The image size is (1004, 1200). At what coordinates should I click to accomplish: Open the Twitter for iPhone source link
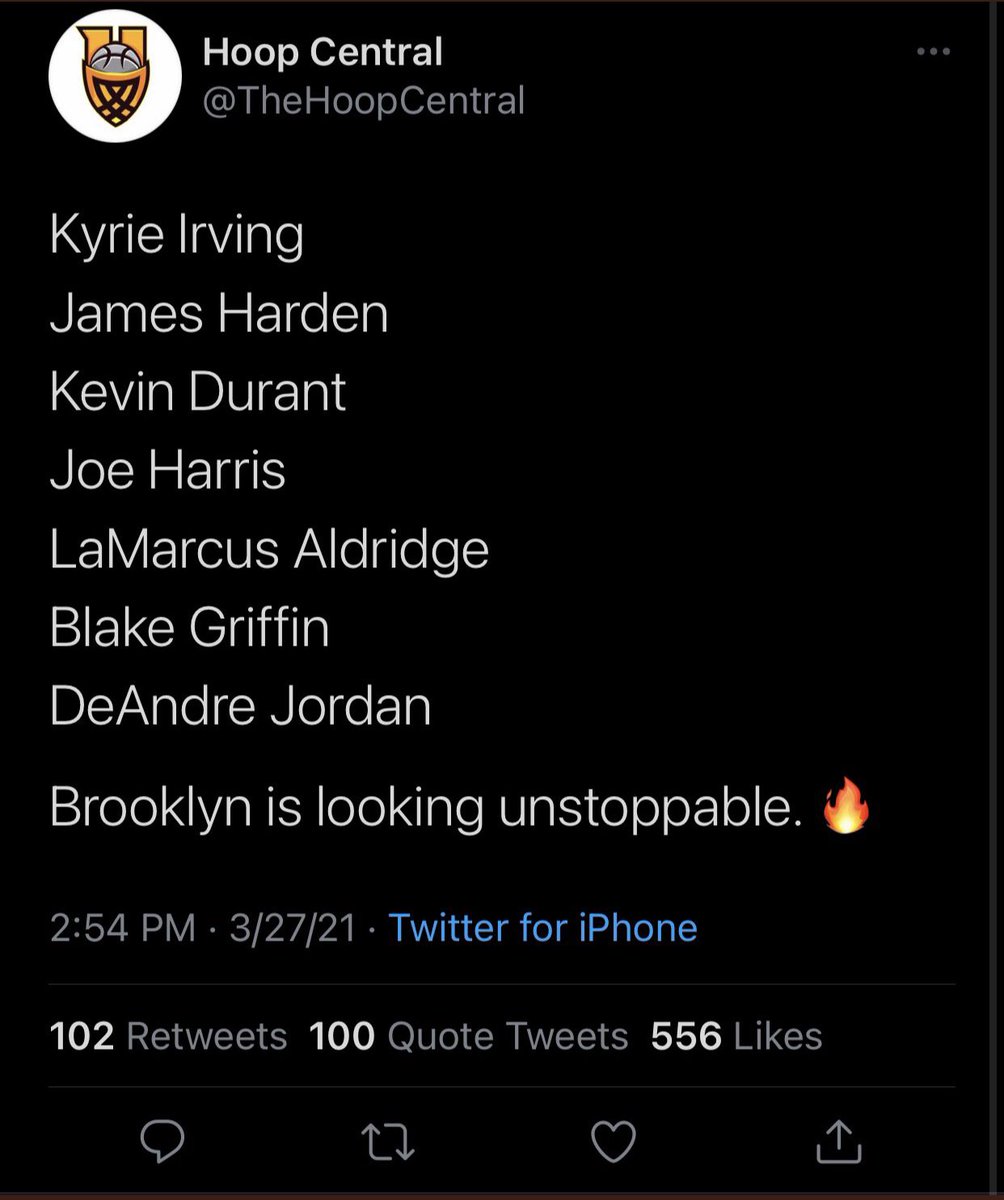coord(543,928)
